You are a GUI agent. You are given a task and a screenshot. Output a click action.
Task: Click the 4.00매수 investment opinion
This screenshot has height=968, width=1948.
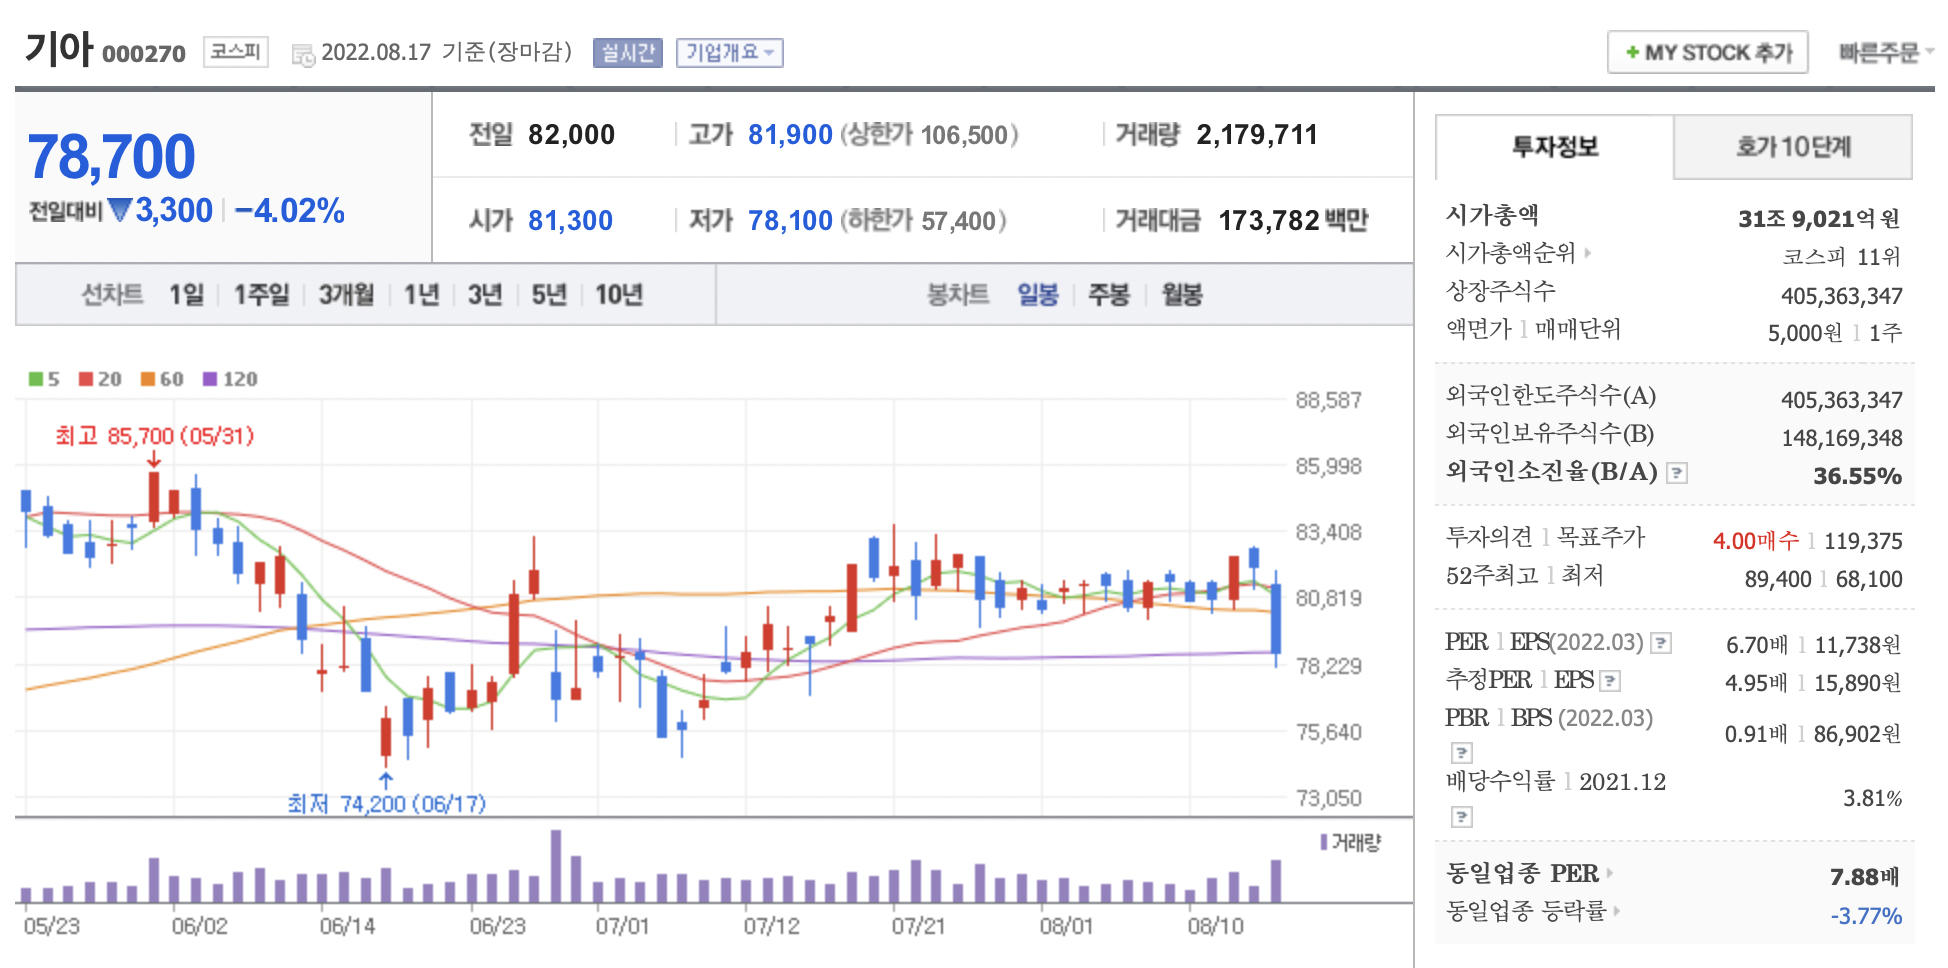[x=1756, y=541]
